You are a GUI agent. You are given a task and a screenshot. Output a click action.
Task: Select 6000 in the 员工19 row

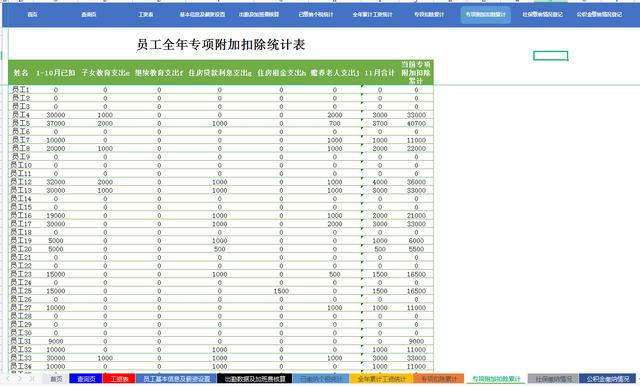(x=416, y=241)
